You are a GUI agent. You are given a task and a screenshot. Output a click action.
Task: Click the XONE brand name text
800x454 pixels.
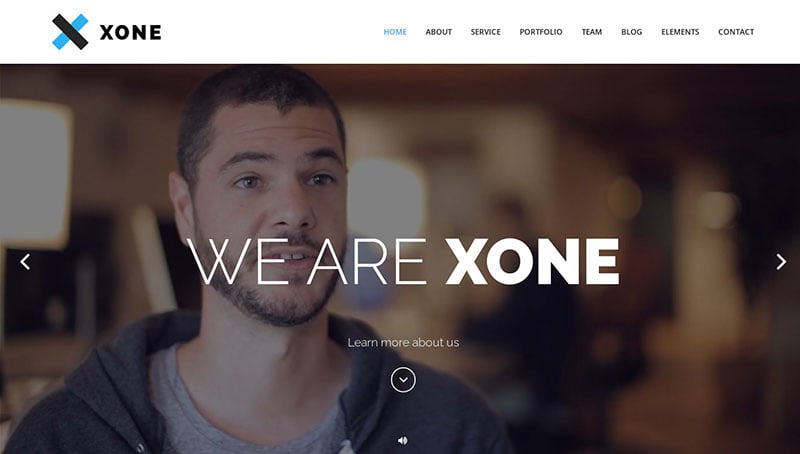coord(131,32)
